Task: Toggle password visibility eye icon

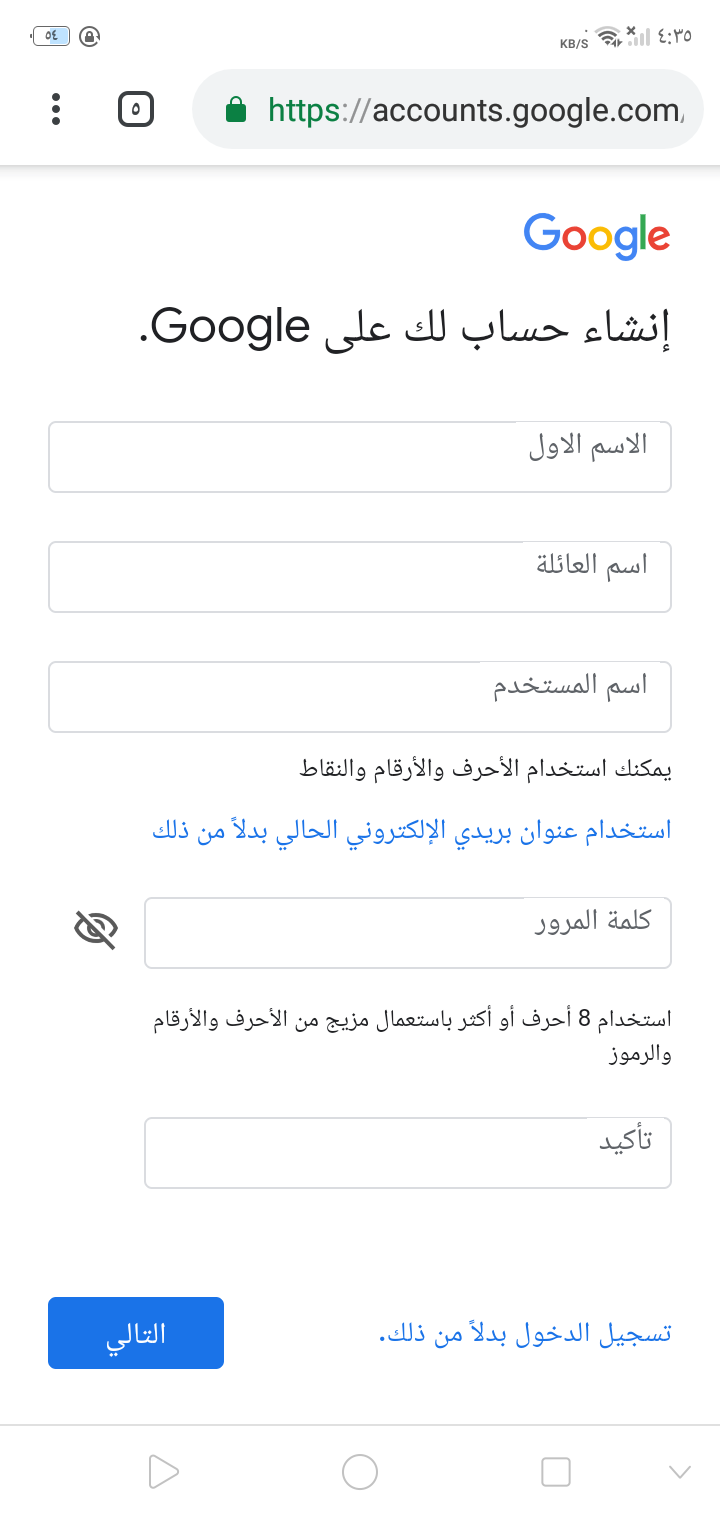Action: pyautogui.click(x=96, y=930)
